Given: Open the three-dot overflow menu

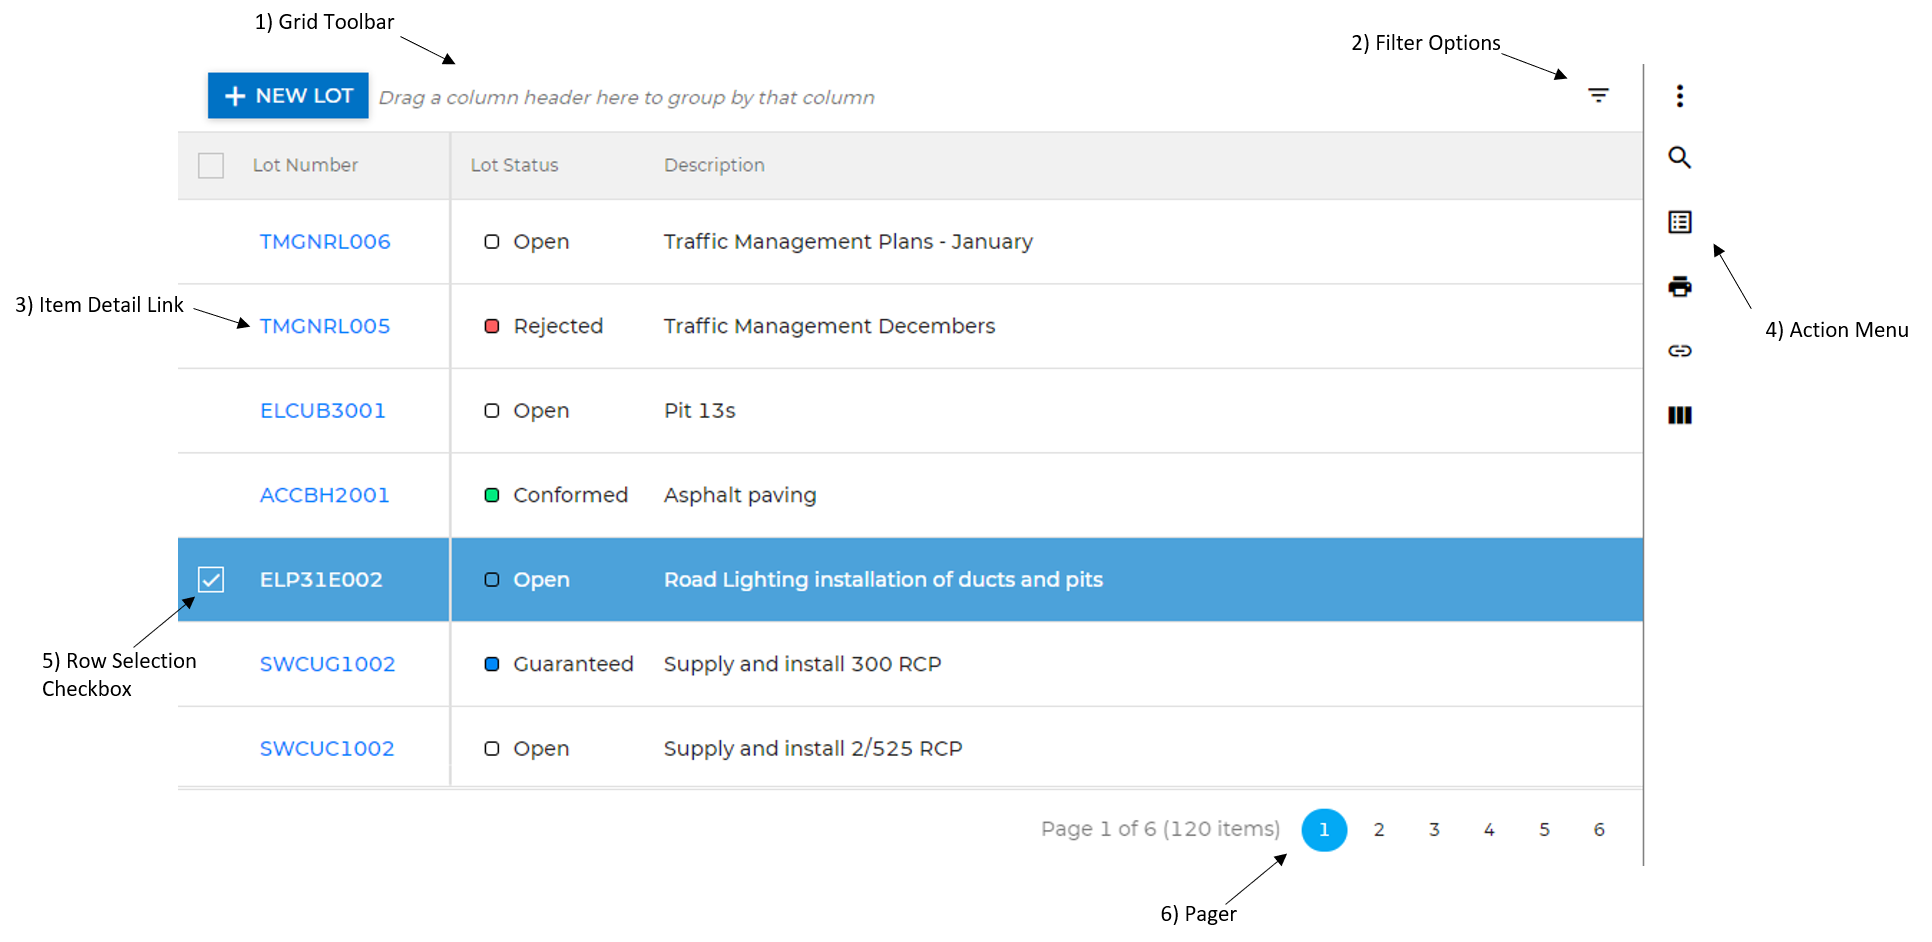Looking at the screenshot, I should click(1679, 95).
